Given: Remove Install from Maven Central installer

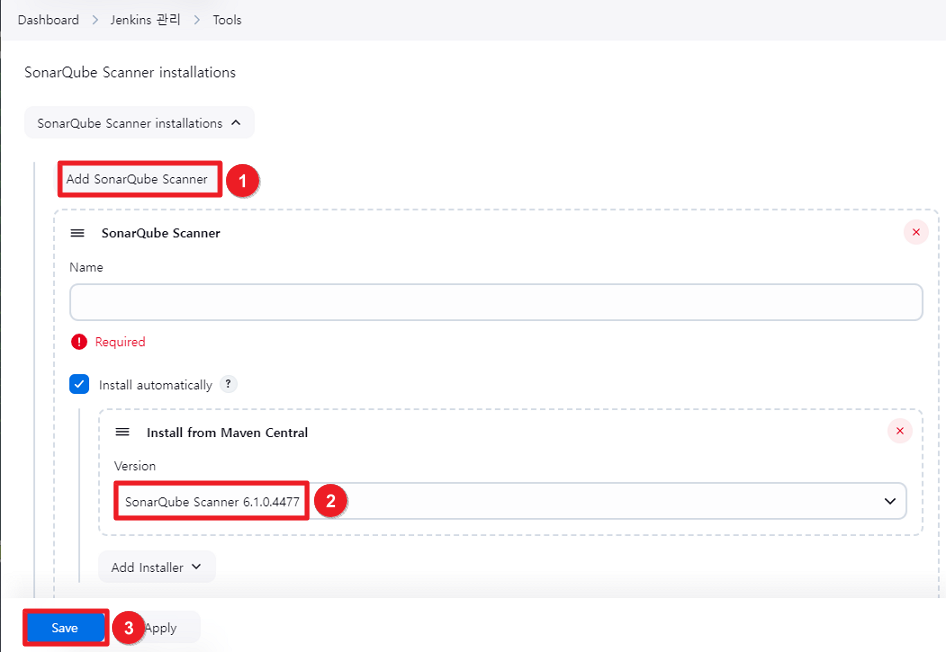Looking at the screenshot, I should [x=900, y=431].
